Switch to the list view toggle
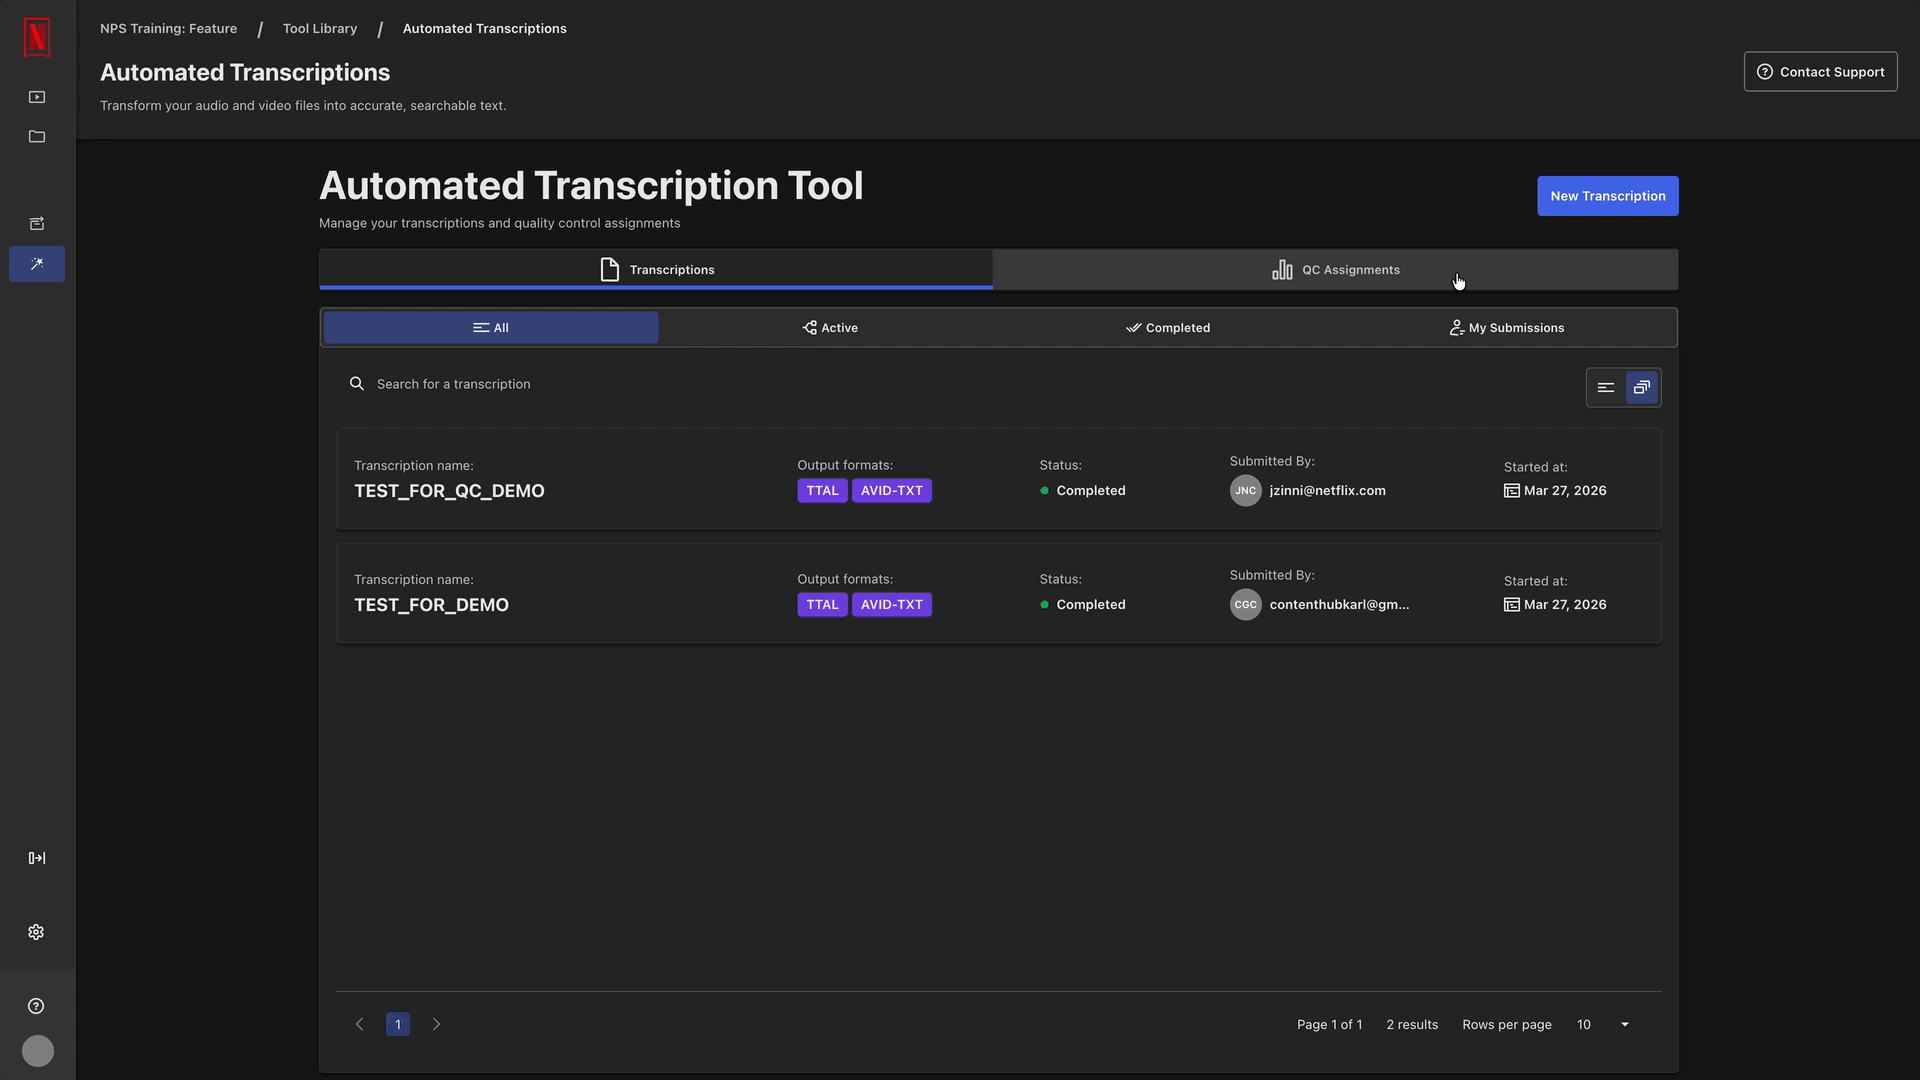The image size is (1920, 1080). [1606, 388]
